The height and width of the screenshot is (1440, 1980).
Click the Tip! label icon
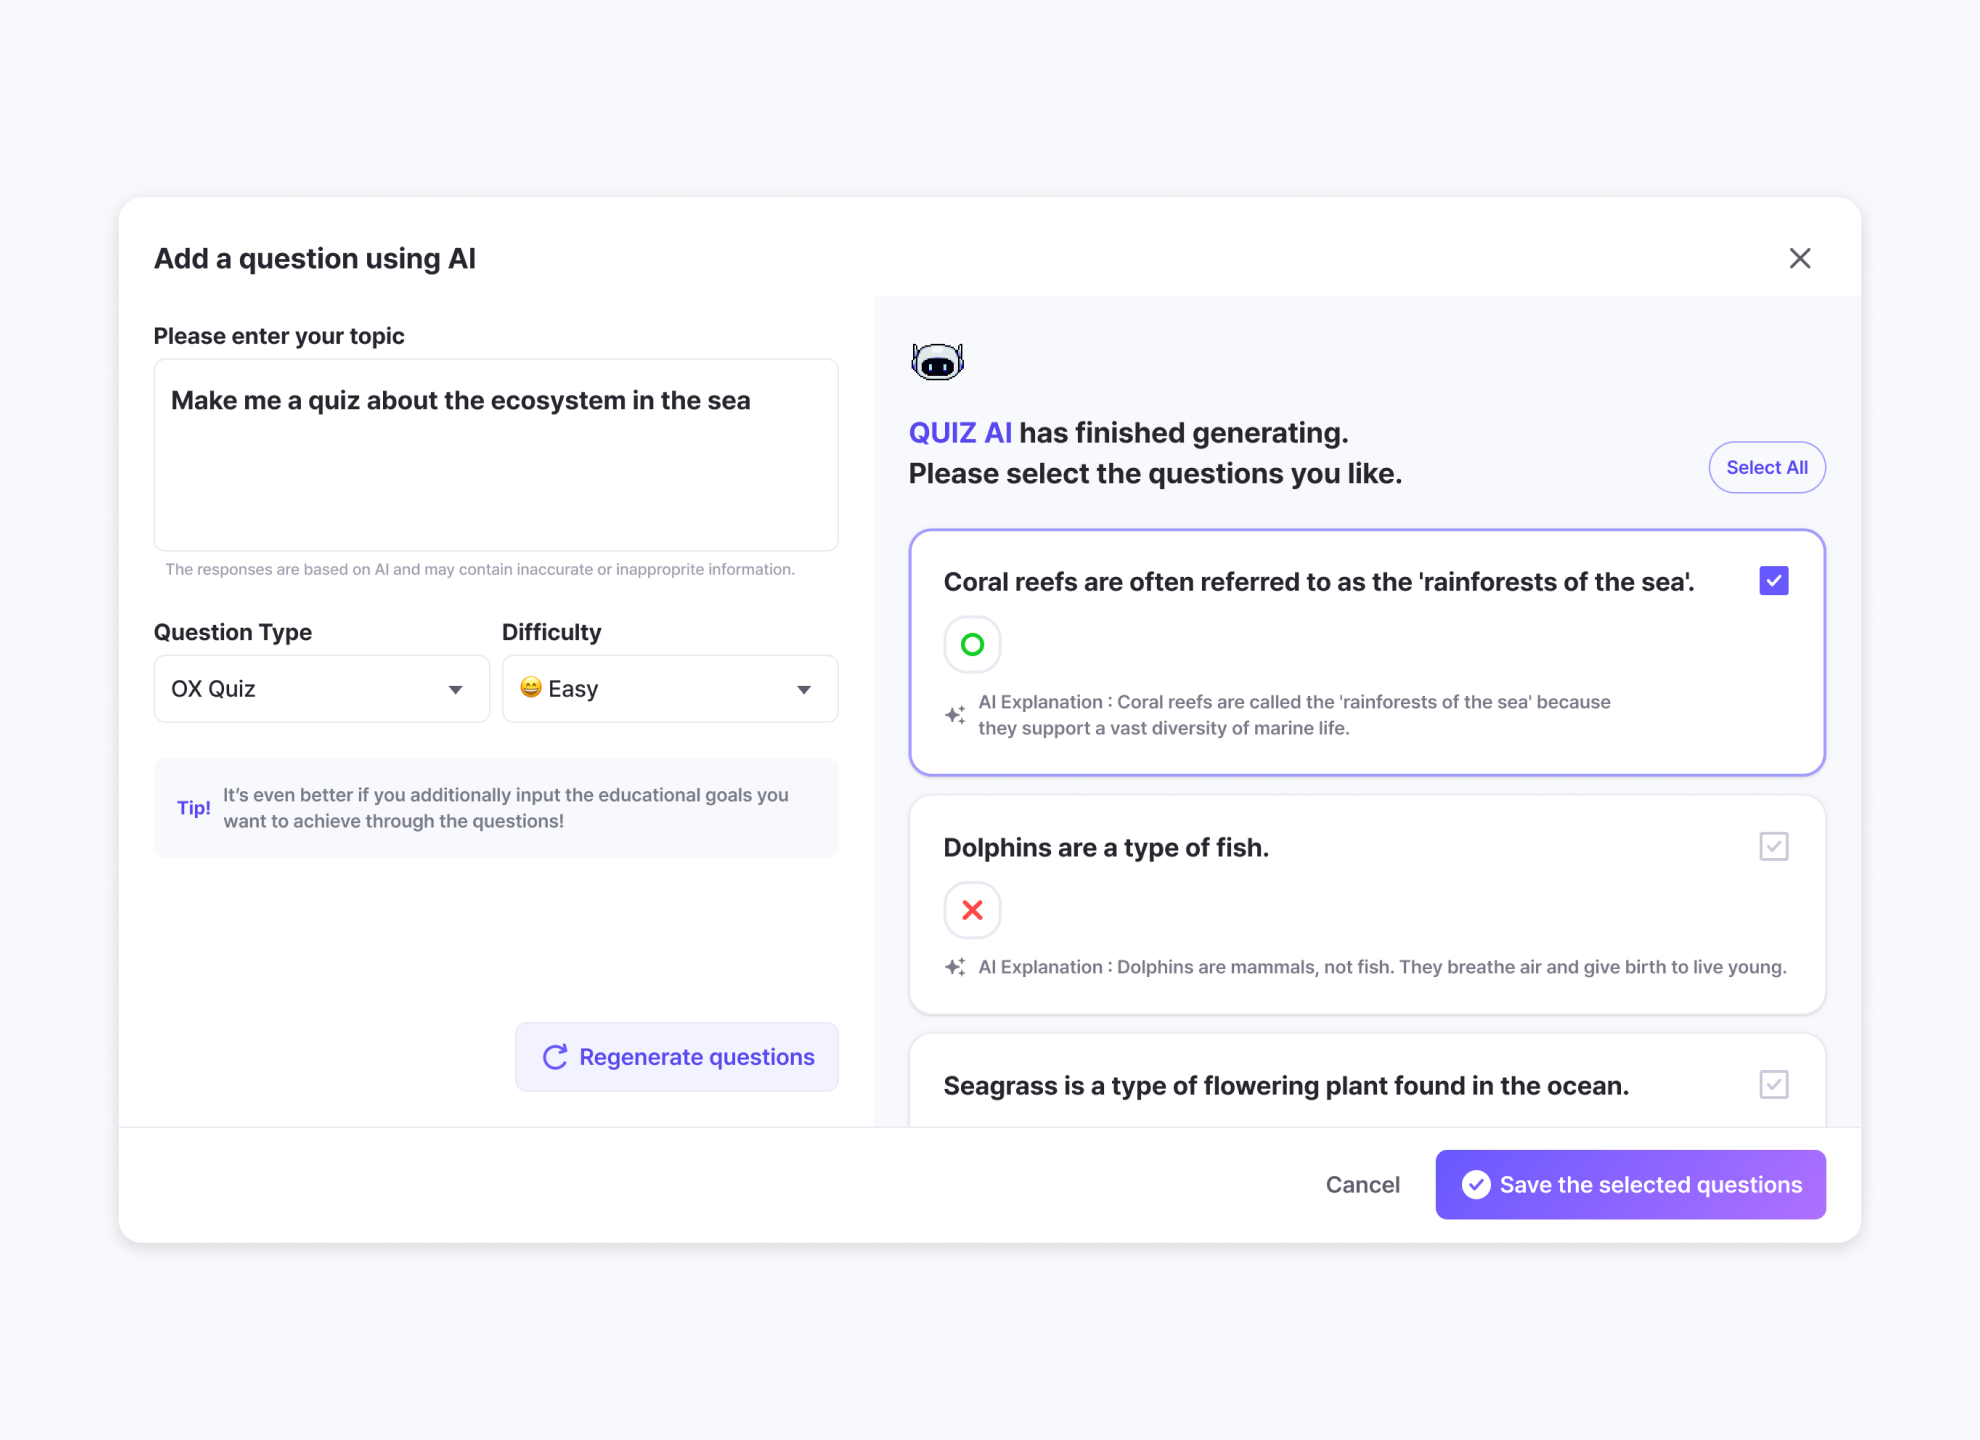point(194,808)
